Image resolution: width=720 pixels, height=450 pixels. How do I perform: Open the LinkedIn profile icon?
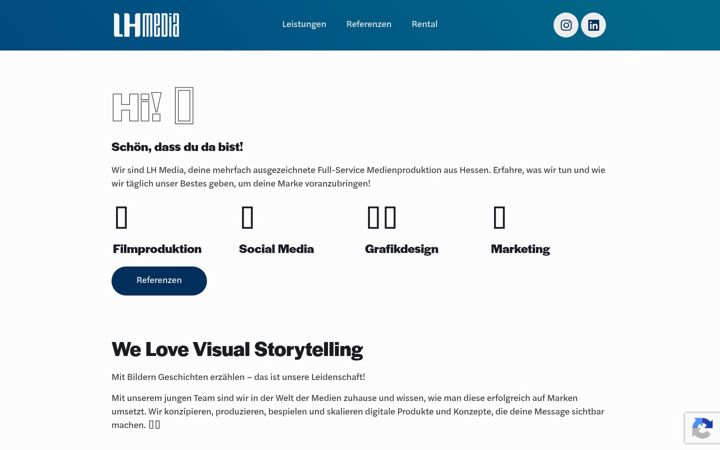593,25
